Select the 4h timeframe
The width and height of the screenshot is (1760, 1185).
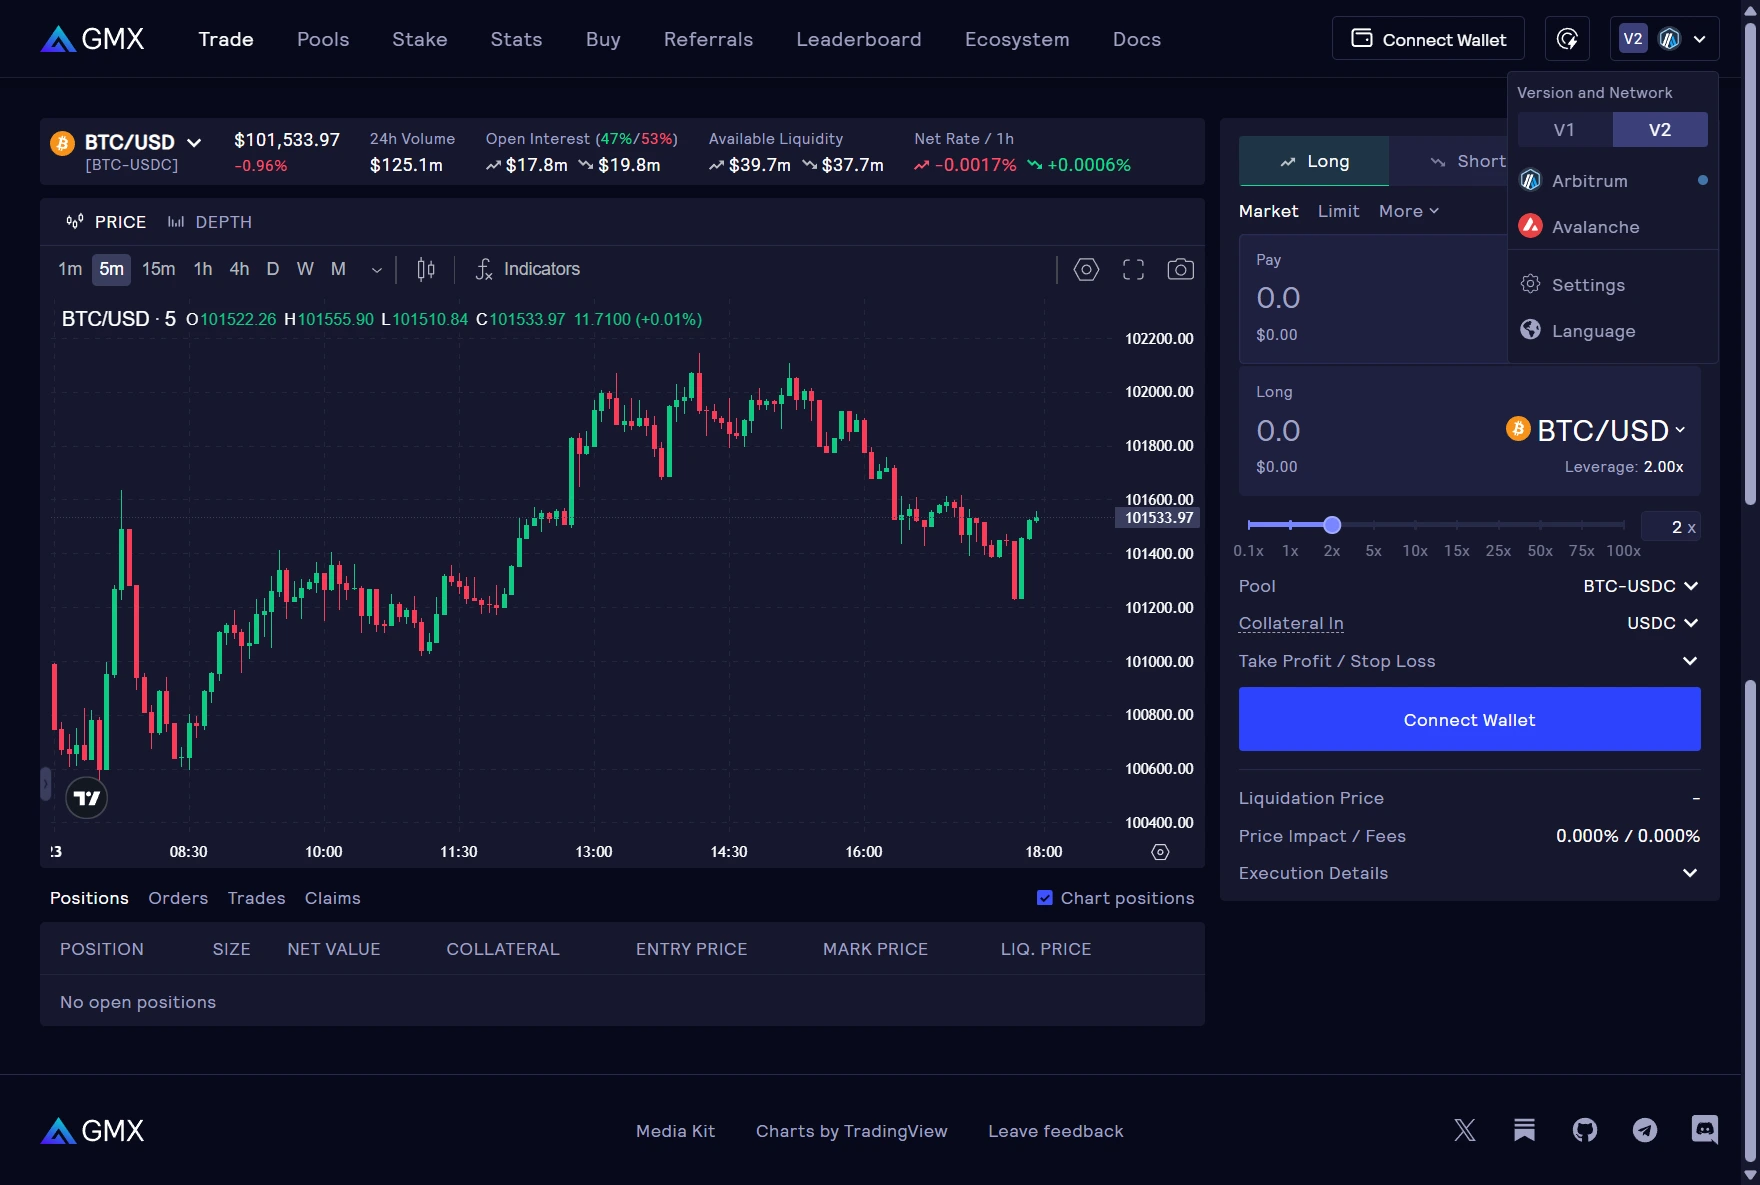tap(239, 269)
